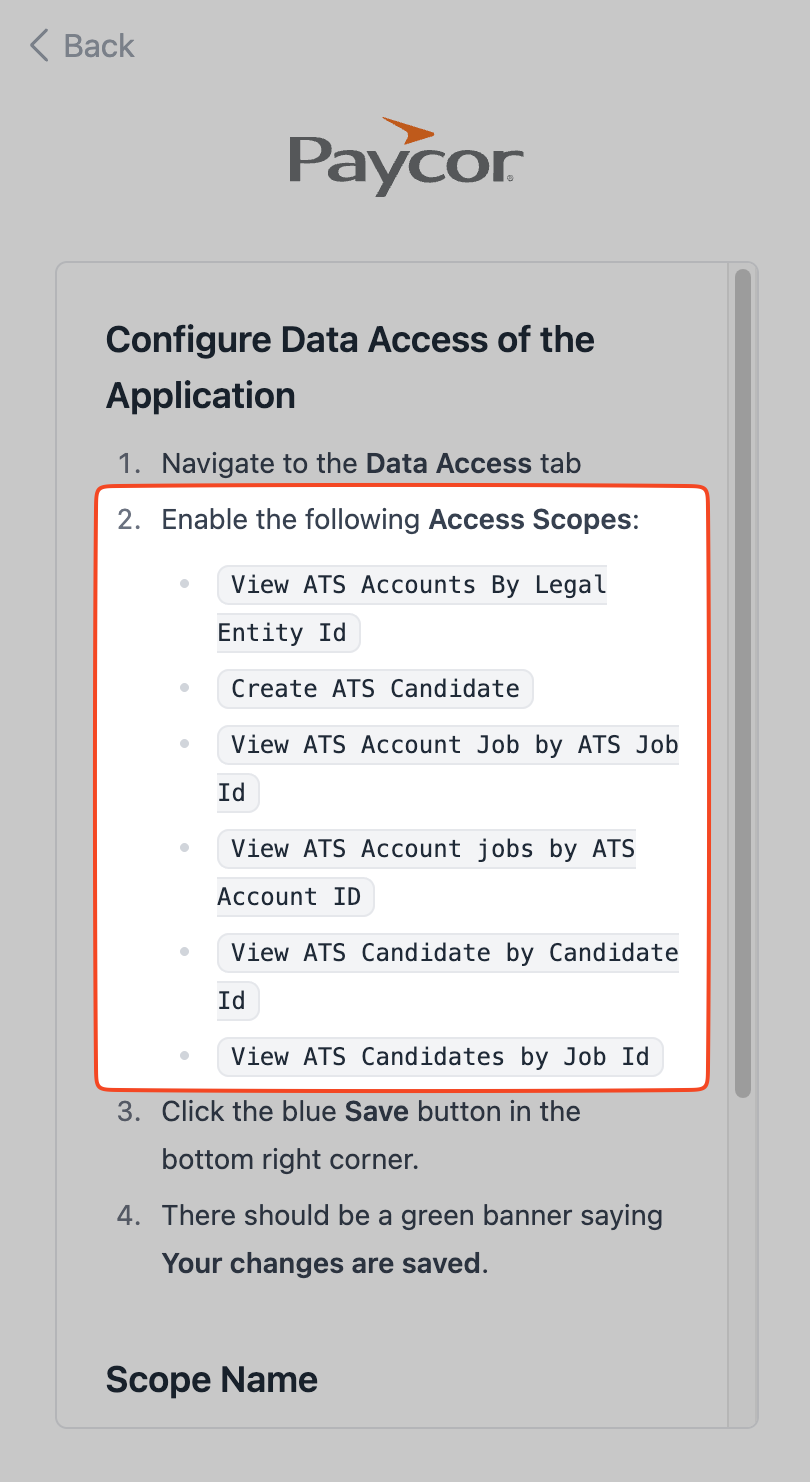This screenshot has width=810, height=1482.
Task: Click the Scope Name heading
Action: click(x=212, y=1380)
